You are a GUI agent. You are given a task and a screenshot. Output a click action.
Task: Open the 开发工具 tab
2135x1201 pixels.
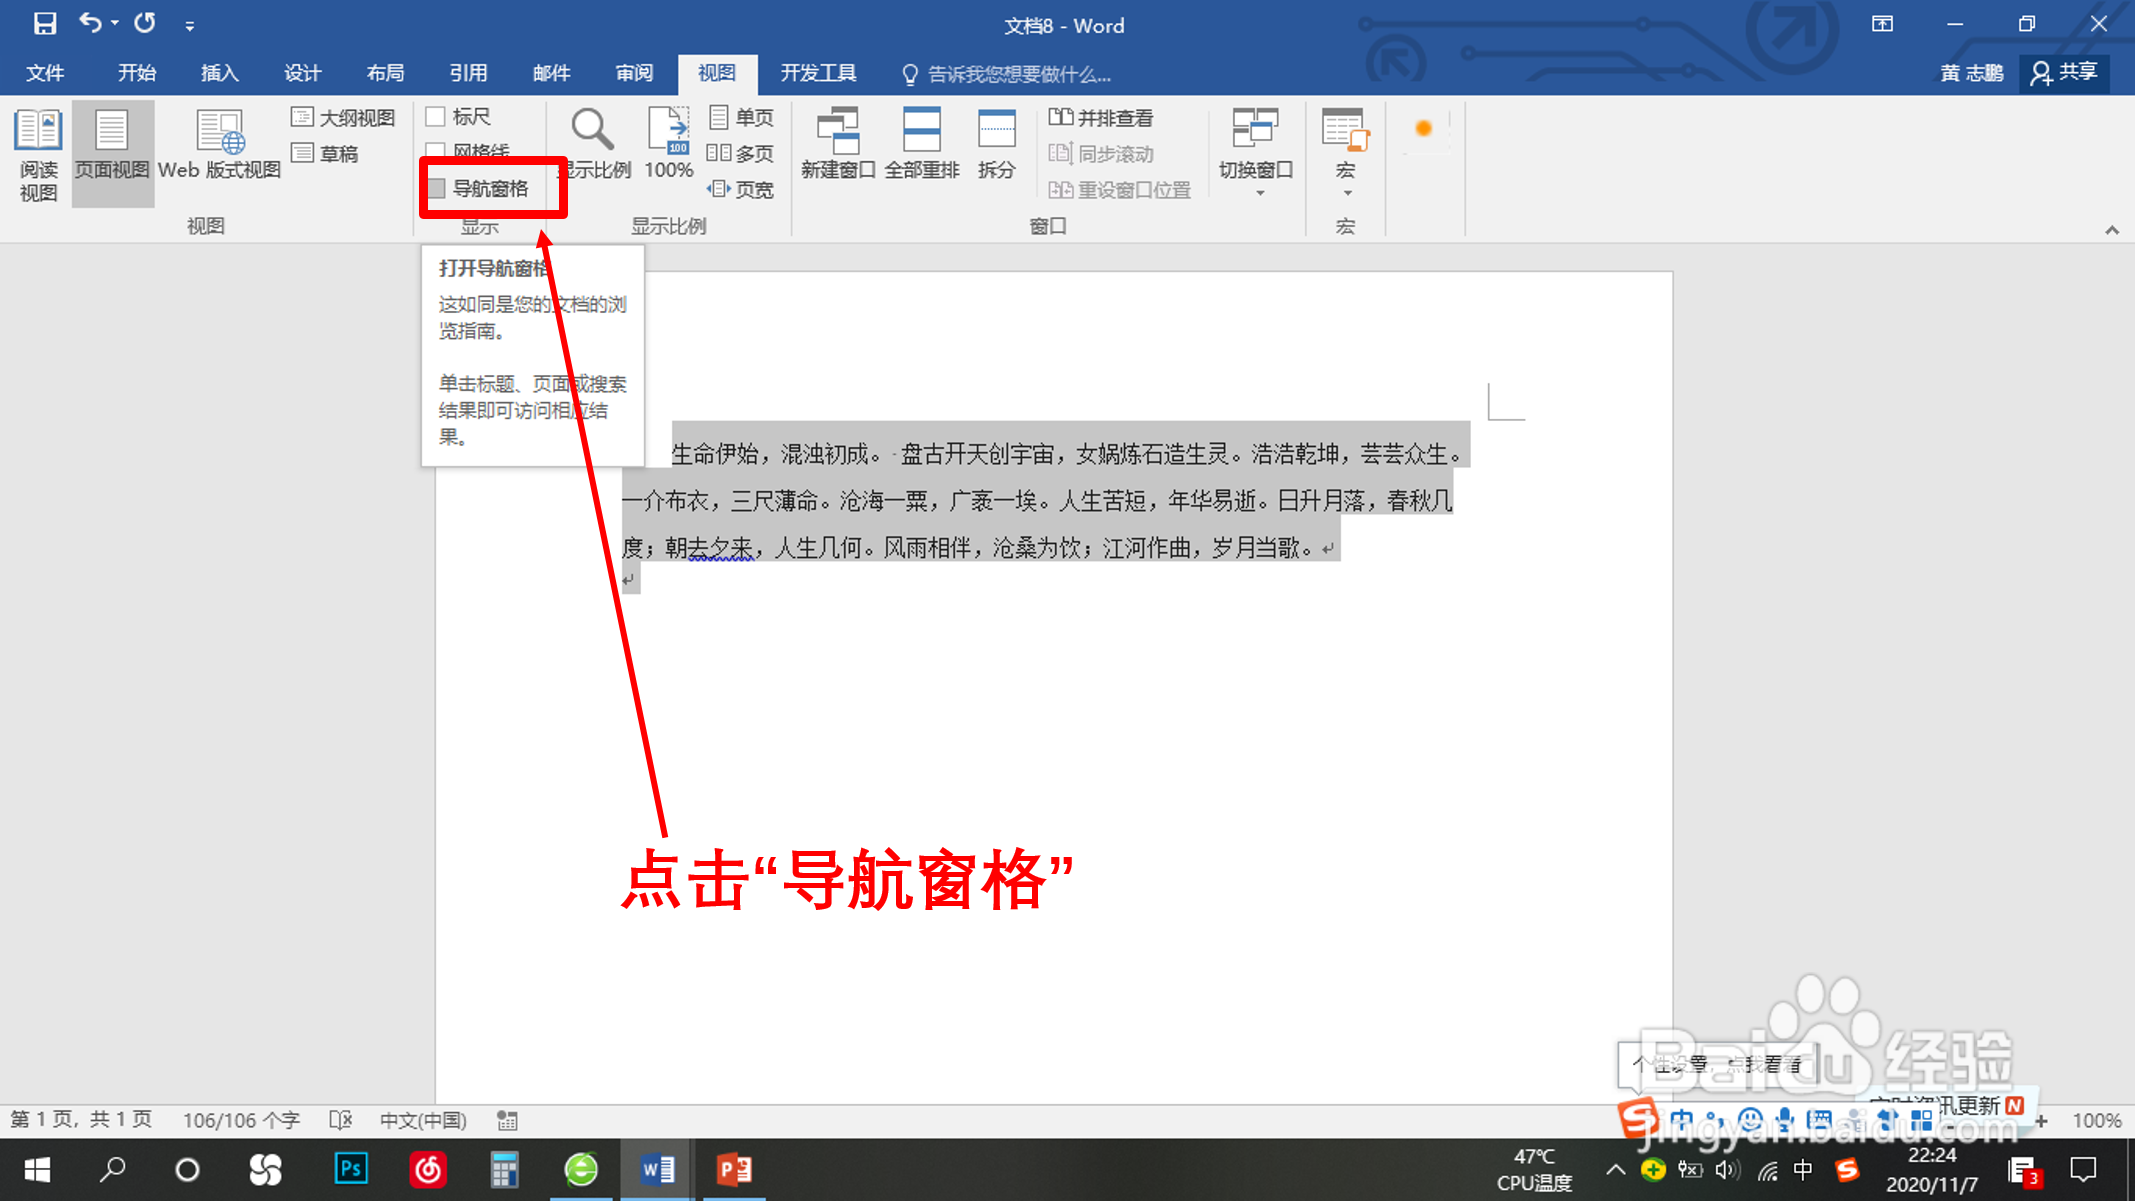pos(819,73)
